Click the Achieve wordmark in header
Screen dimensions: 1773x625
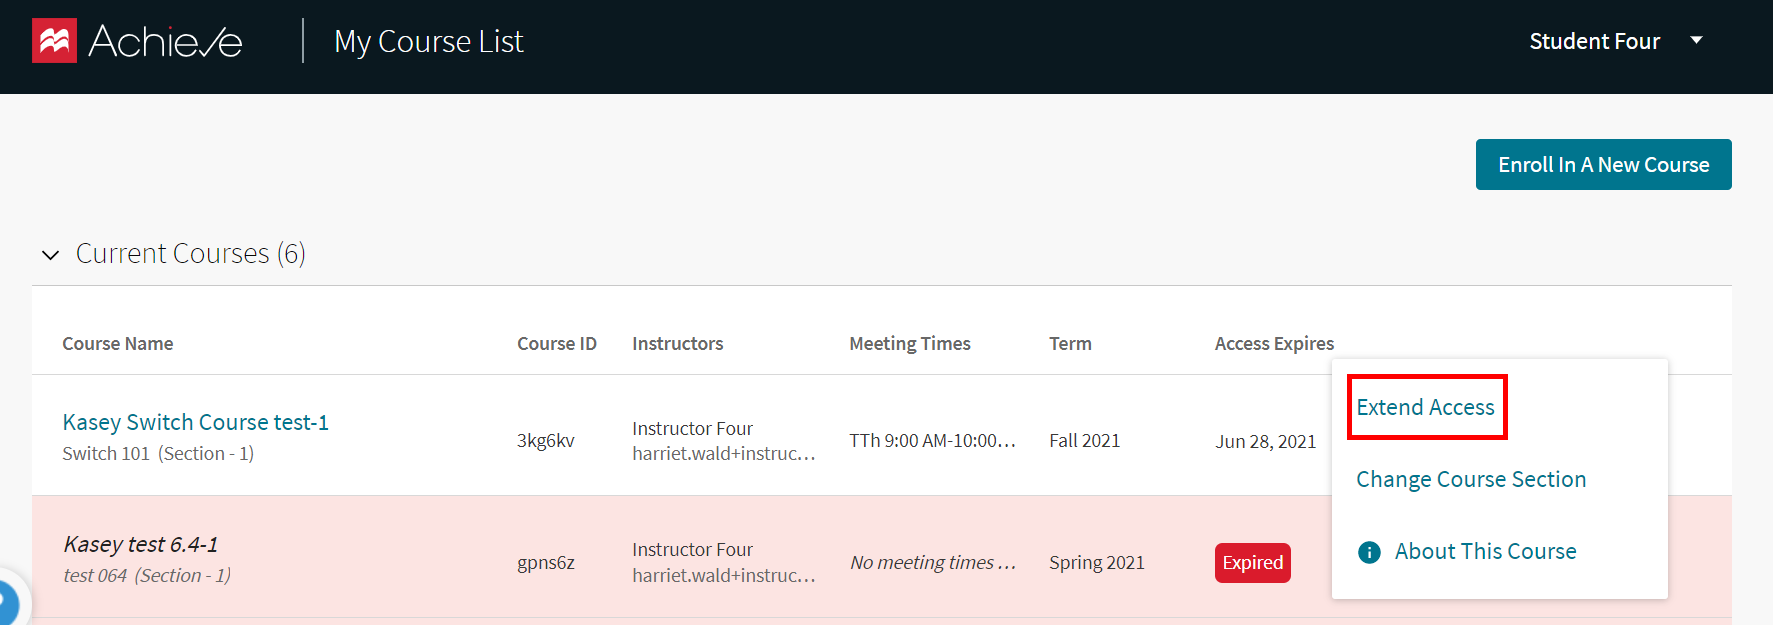pos(165,41)
